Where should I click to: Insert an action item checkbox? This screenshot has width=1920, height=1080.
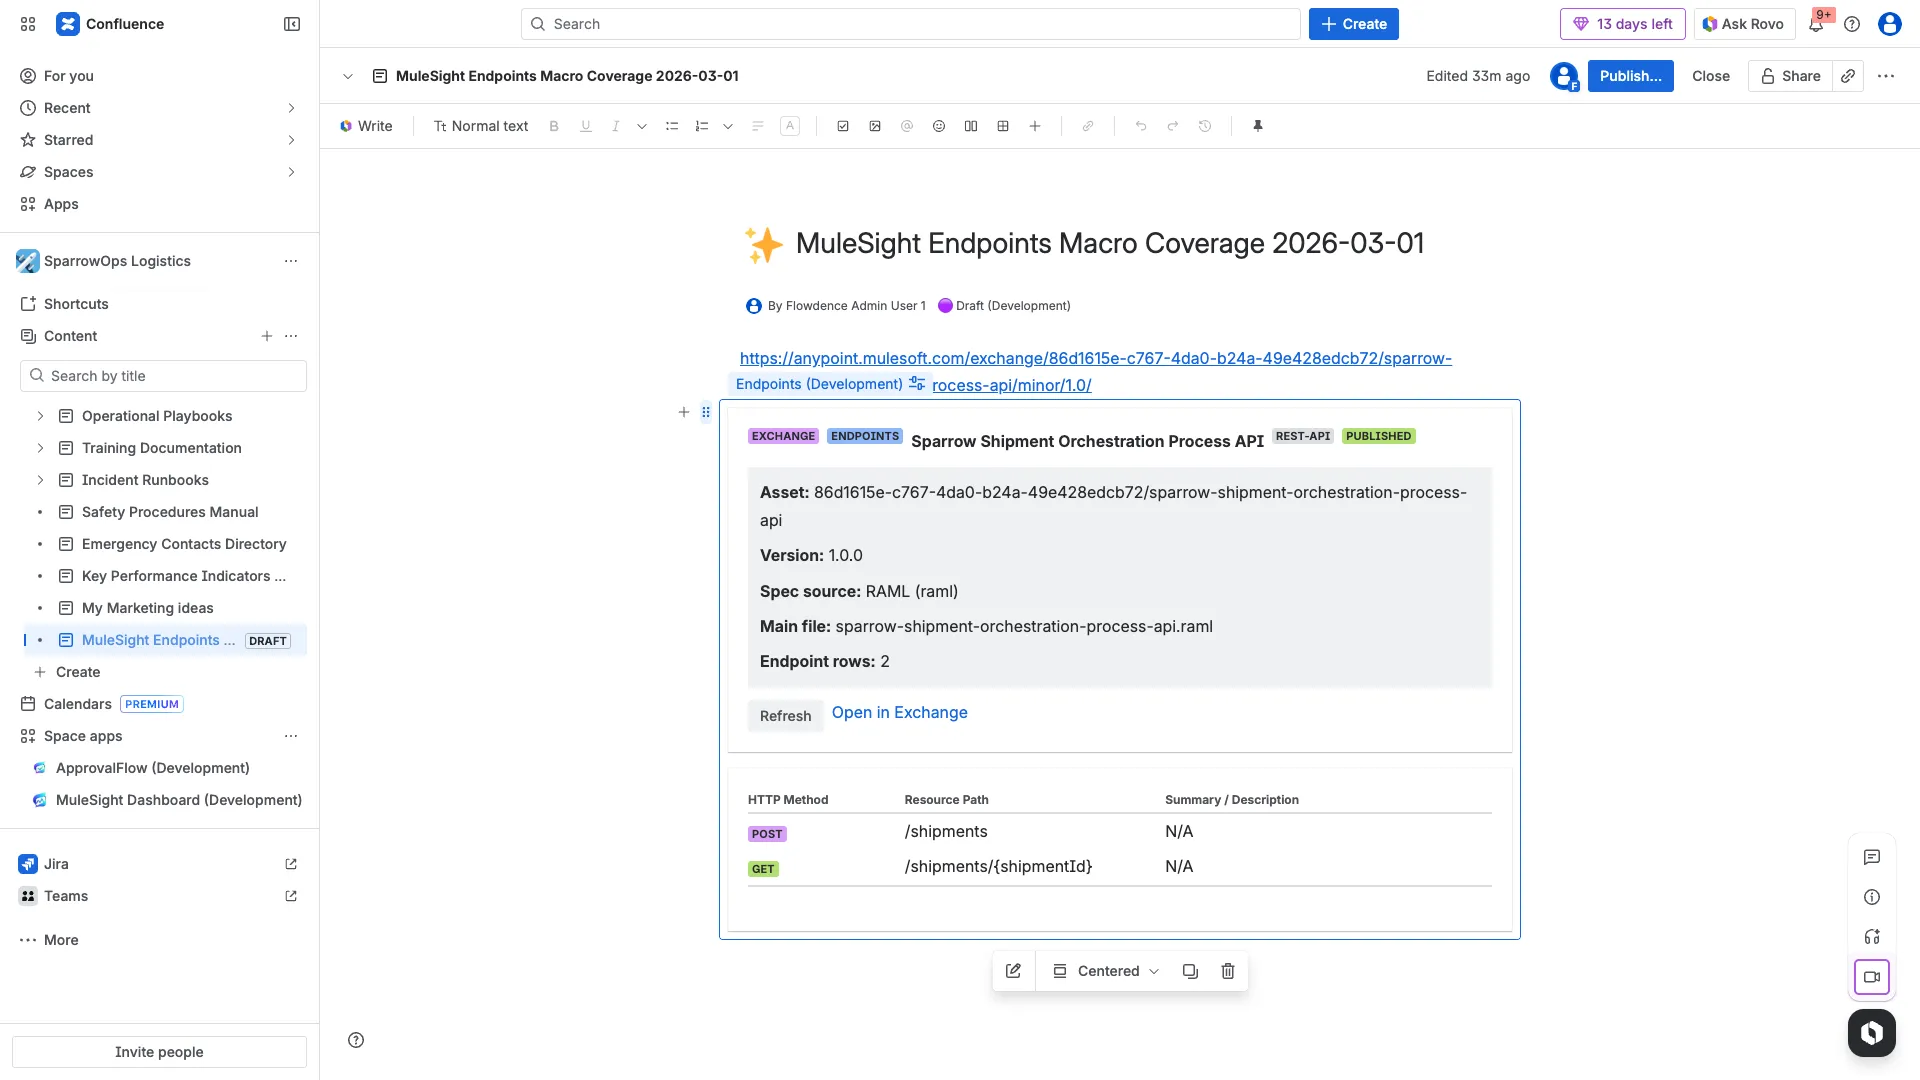843,126
